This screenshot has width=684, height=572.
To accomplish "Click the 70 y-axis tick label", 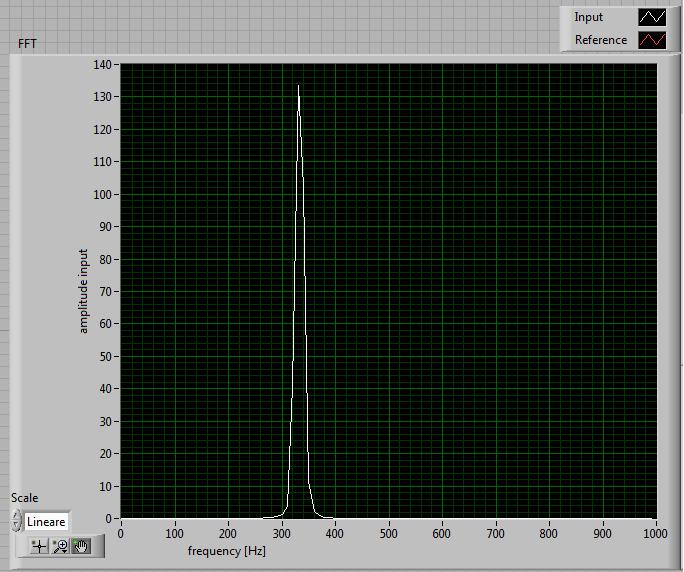I will tap(106, 291).
